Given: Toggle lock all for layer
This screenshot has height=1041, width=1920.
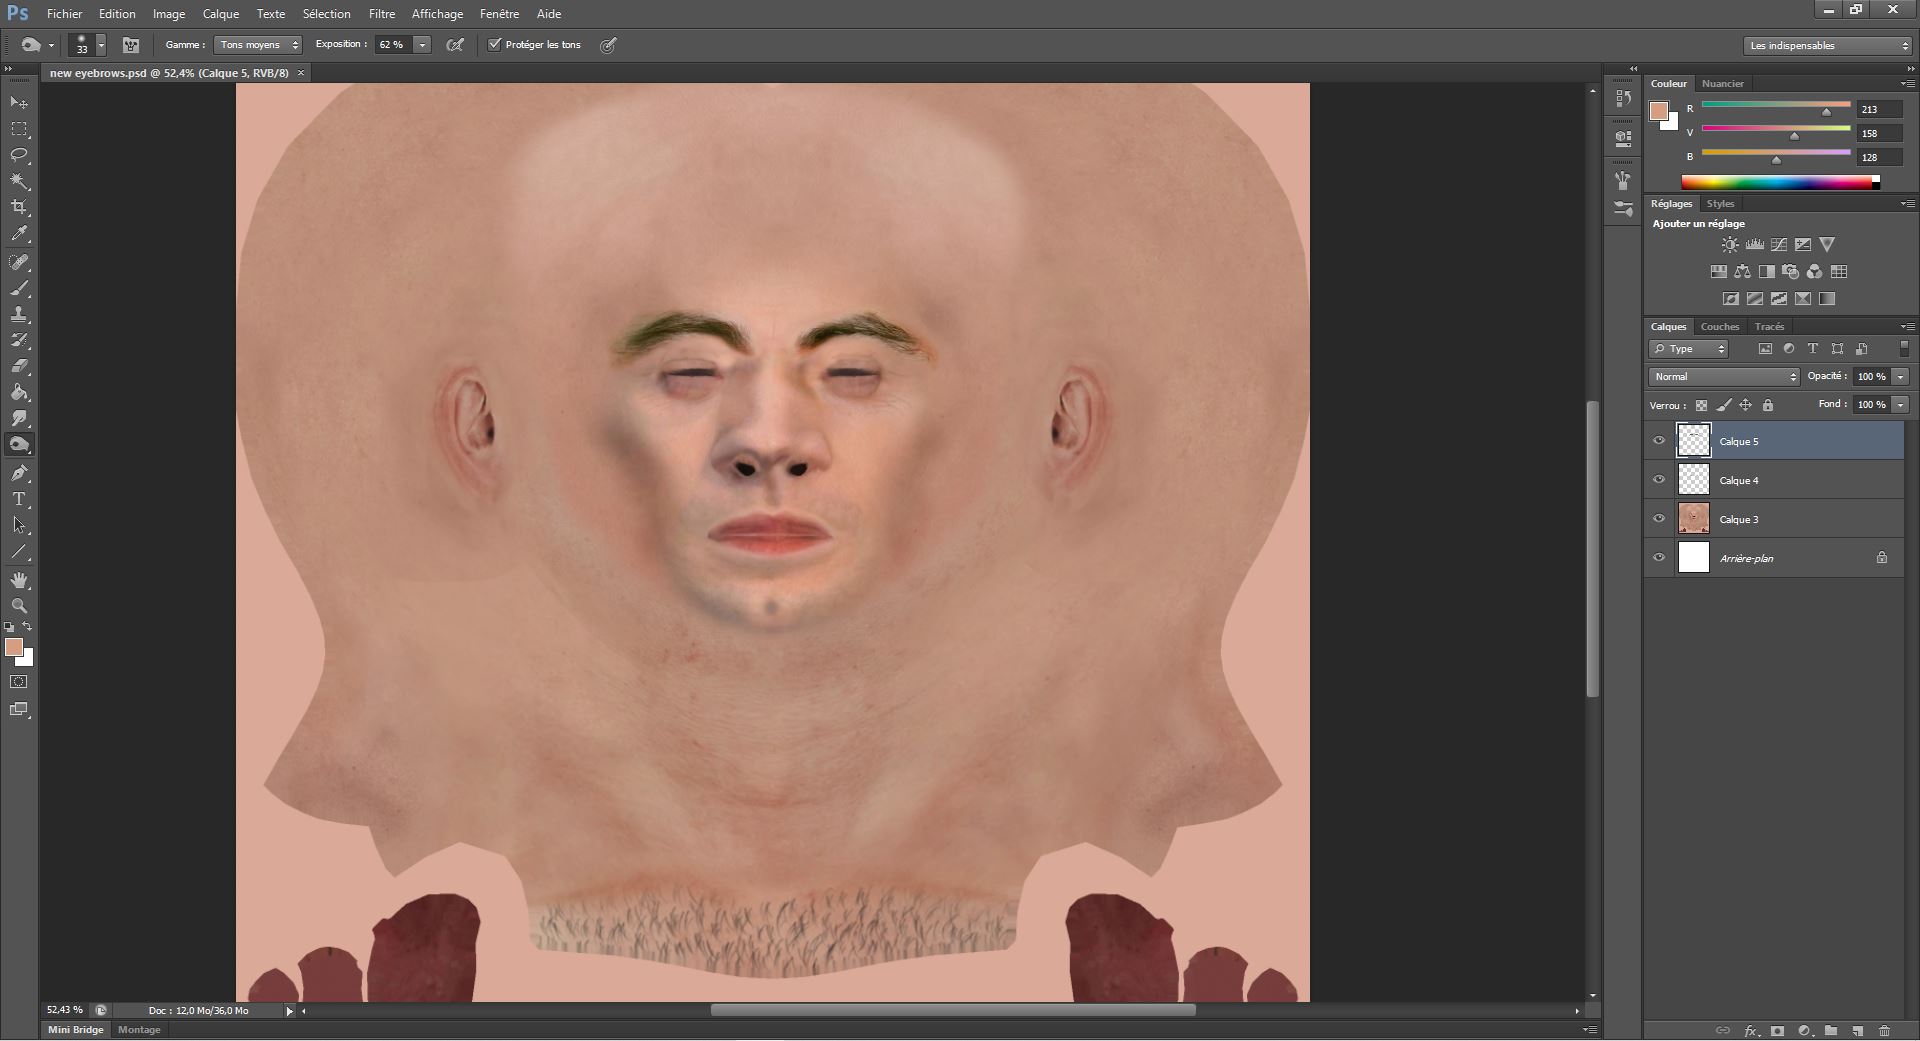Looking at the screenshot, I should (x=1768, y=405).
